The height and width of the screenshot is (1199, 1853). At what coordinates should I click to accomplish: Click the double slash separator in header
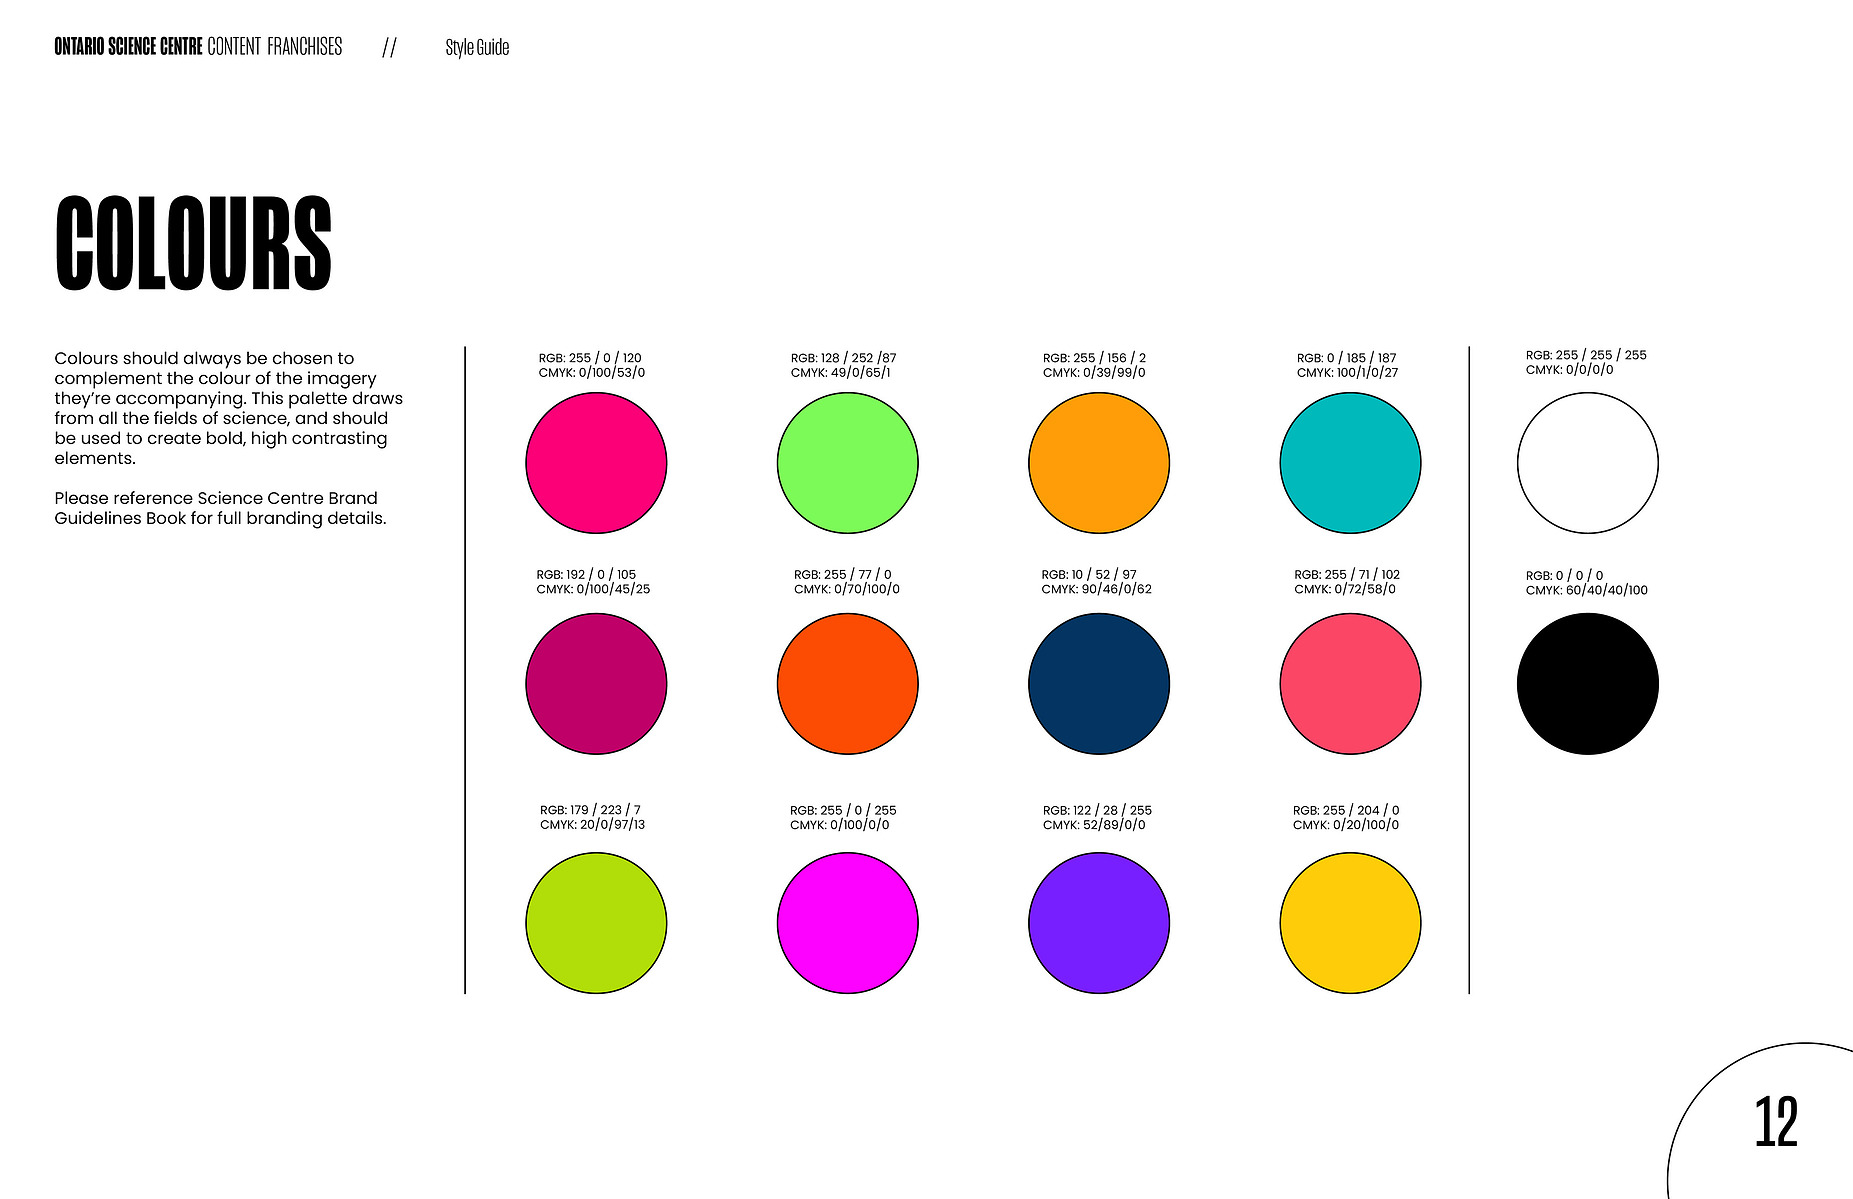coord(389,48)
